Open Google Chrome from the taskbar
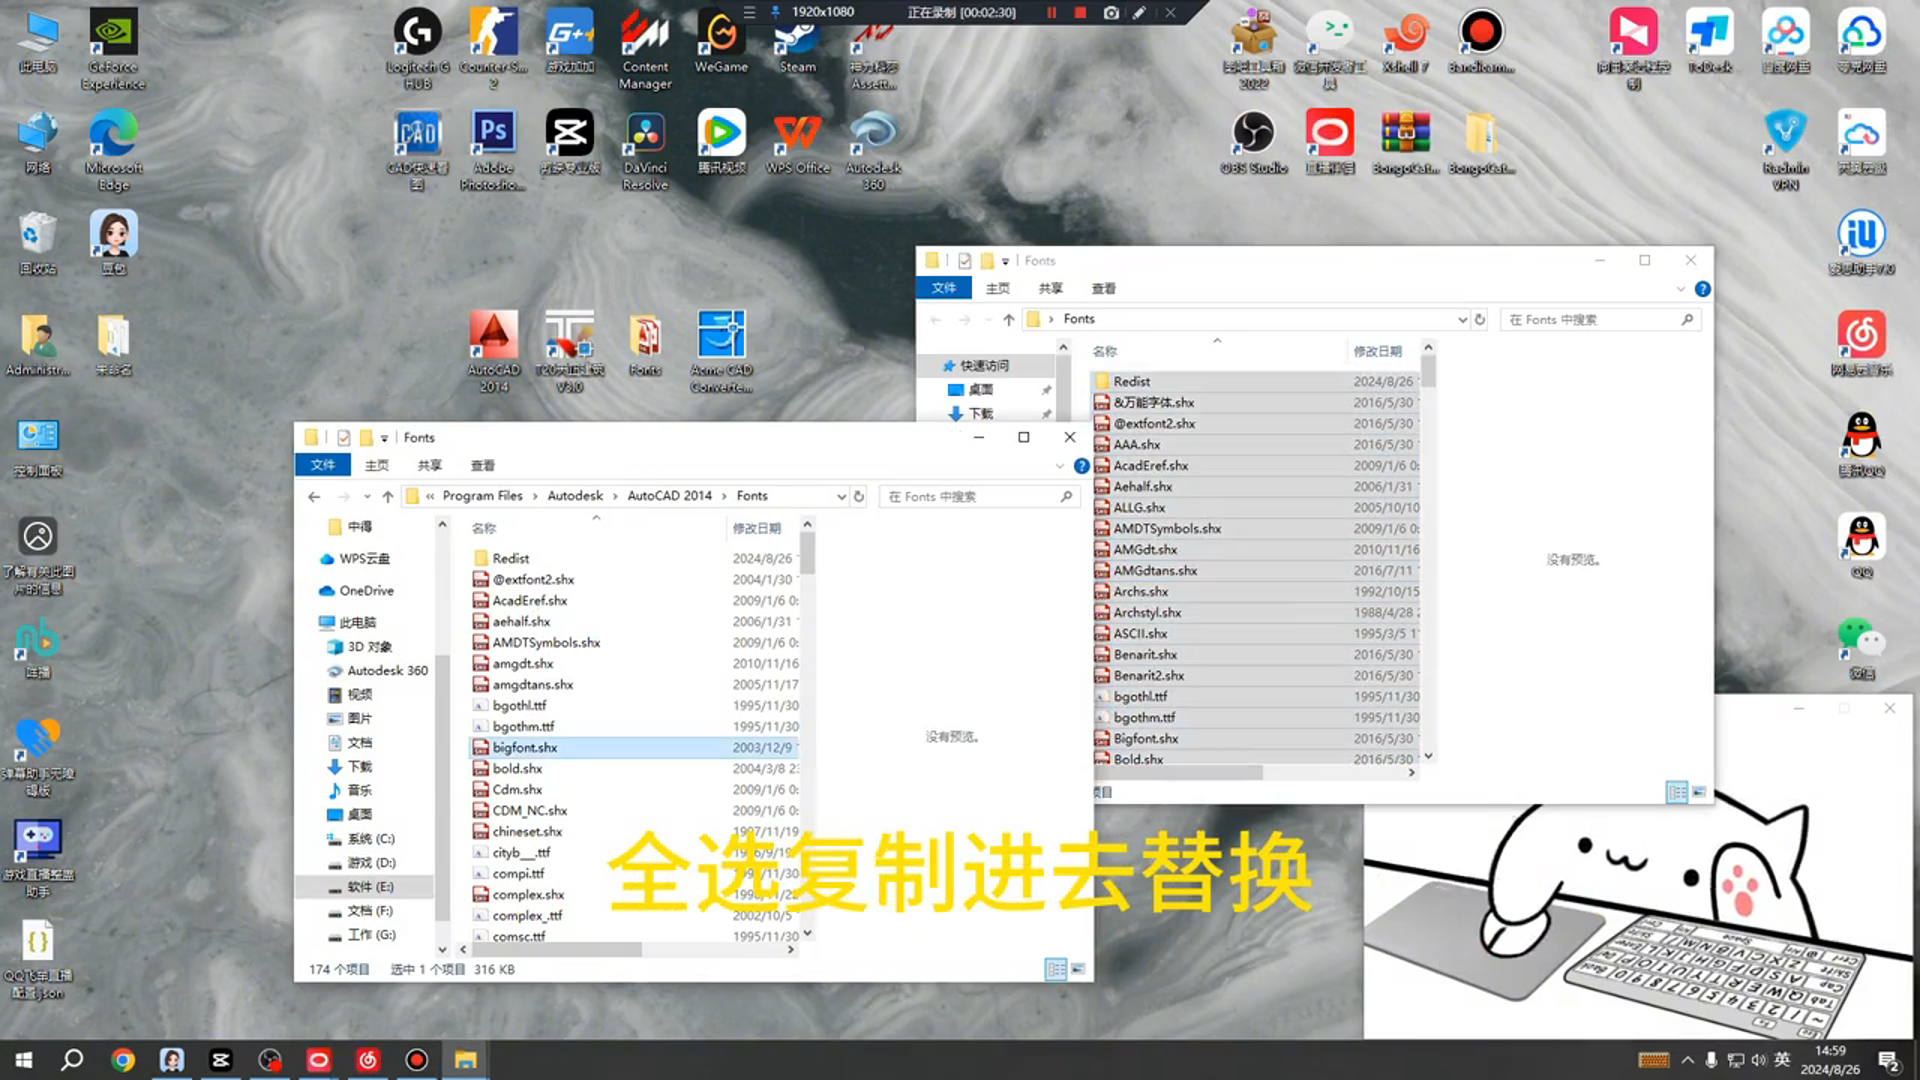 point(123,1060)
